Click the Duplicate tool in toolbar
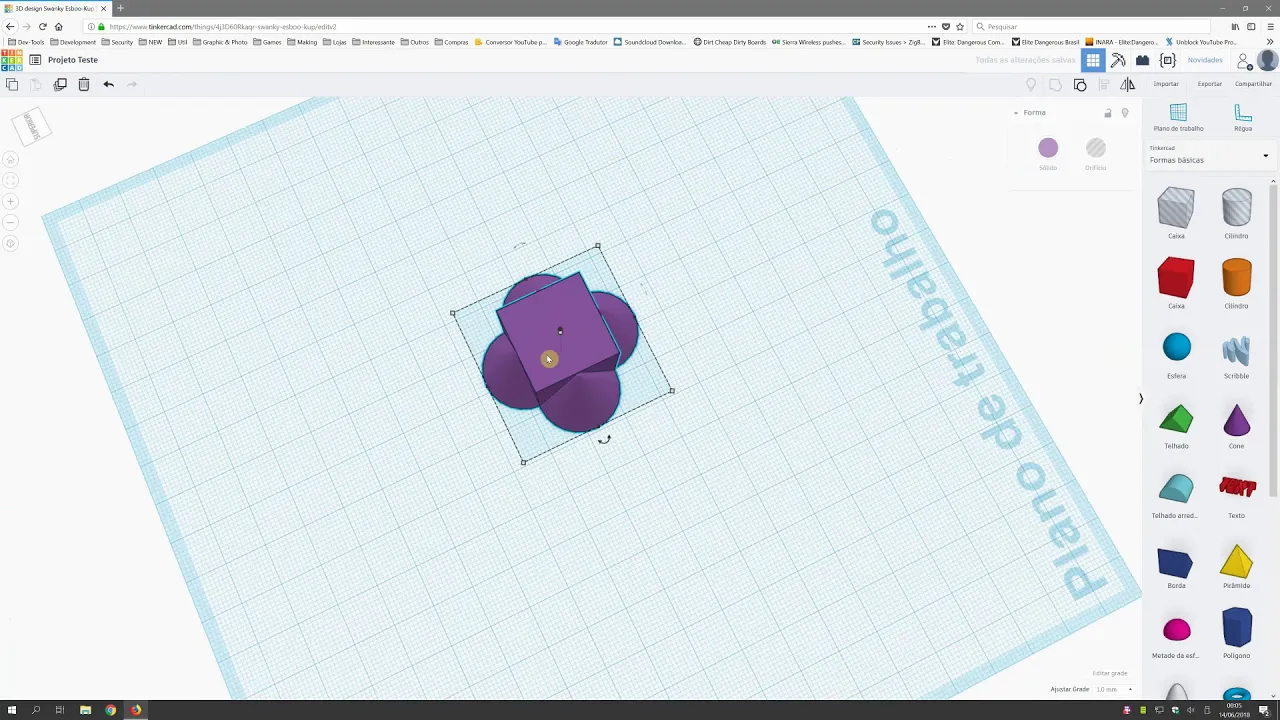 tap(60, 85)
